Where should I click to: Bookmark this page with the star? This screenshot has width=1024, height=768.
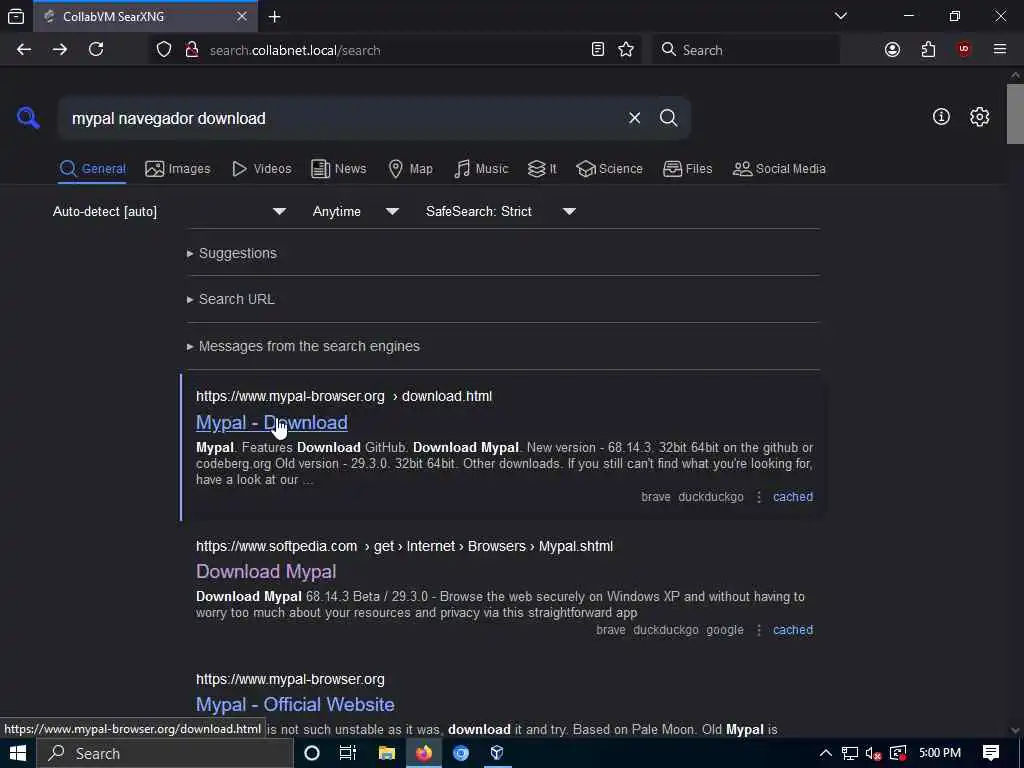tap(626, 50)
